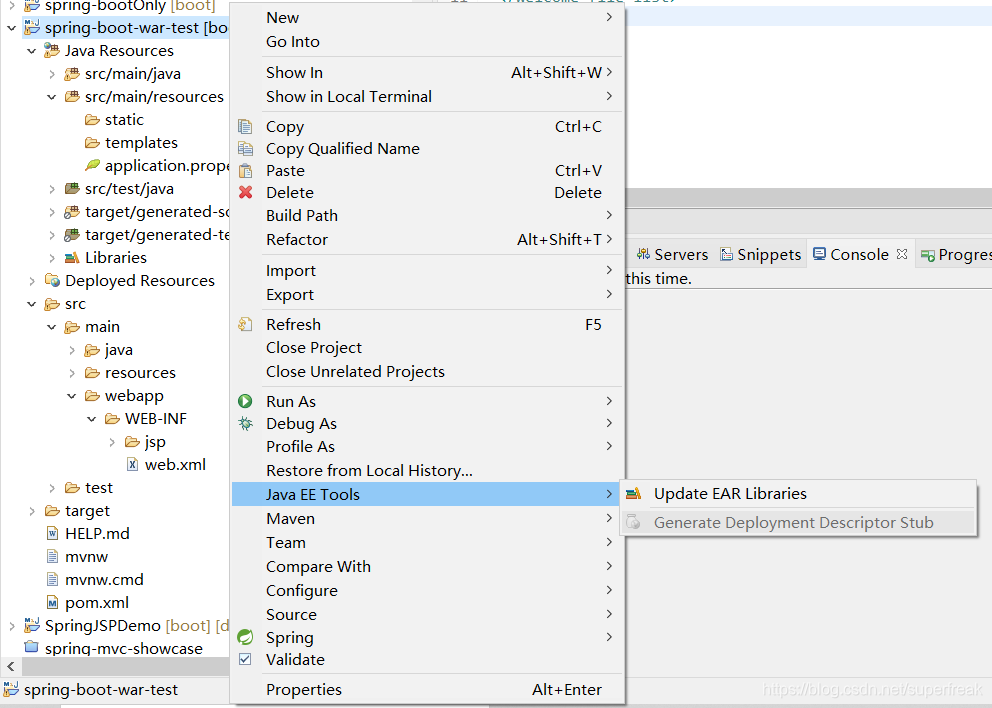Viewport: 992px width, 708px height.
Task: Click the Snippets view icon
Action: (x=726, y=254)
